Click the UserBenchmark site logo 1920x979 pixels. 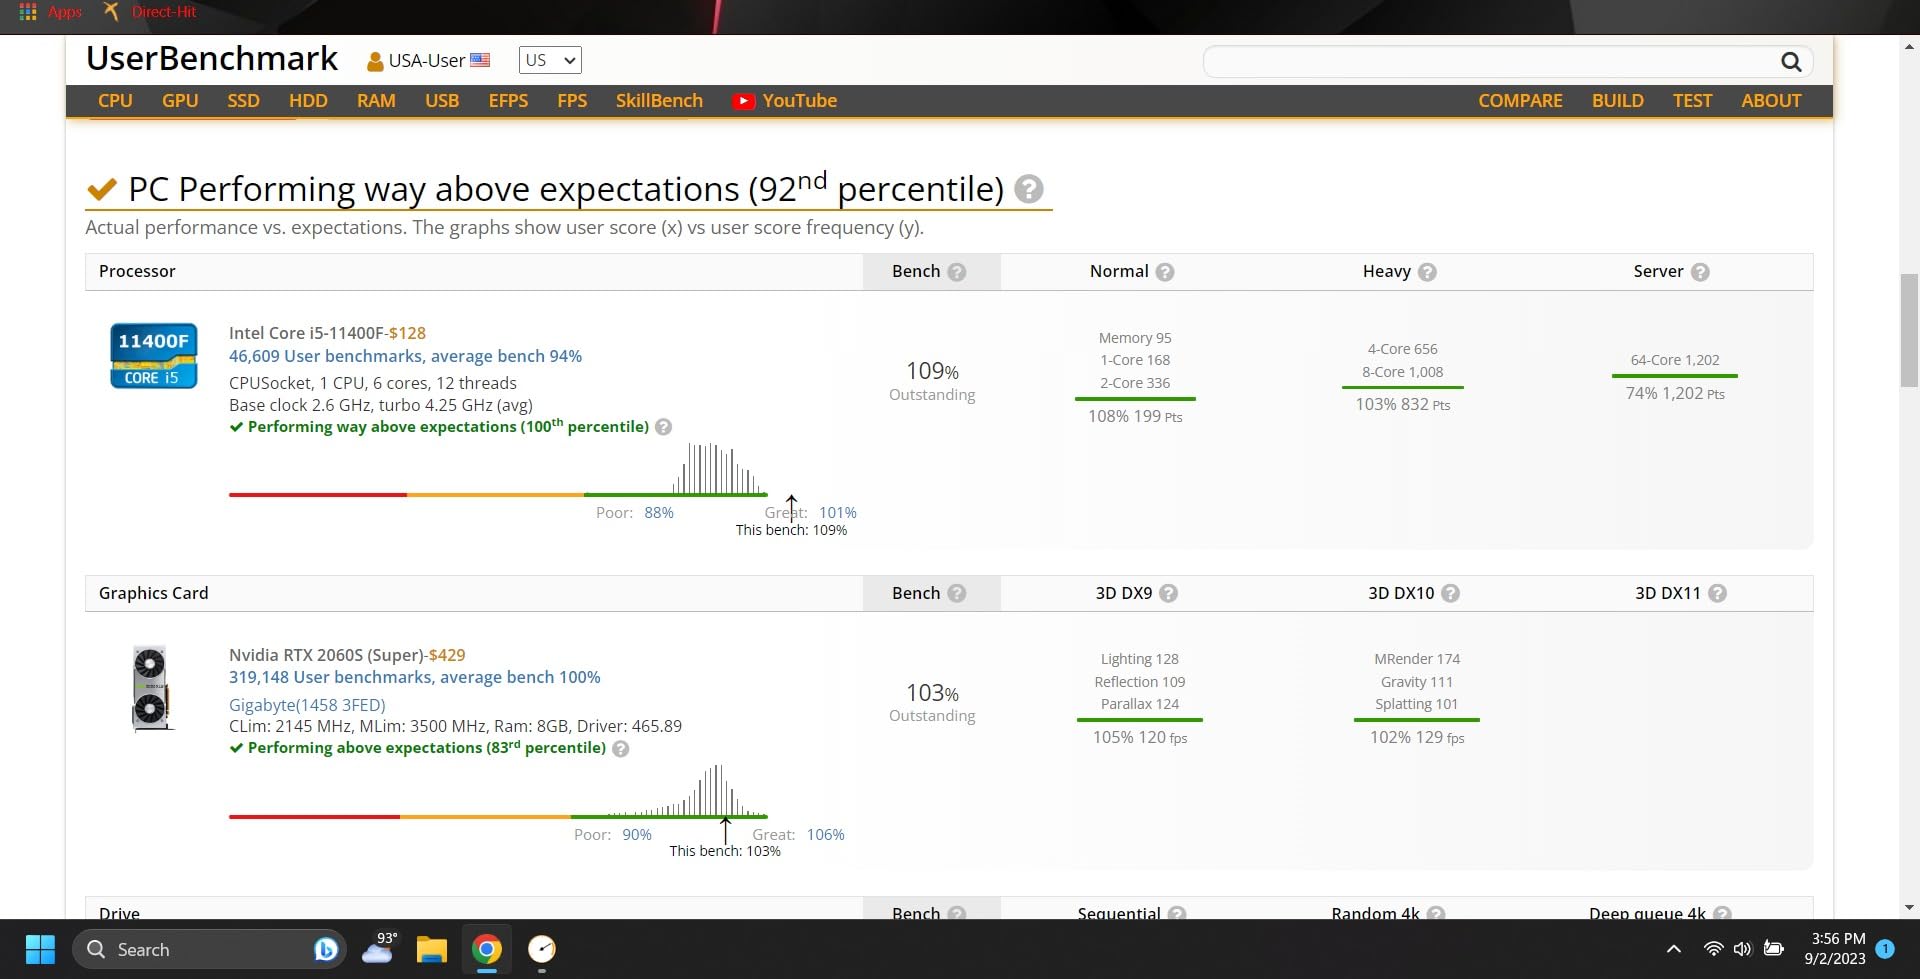pos(212,59)
